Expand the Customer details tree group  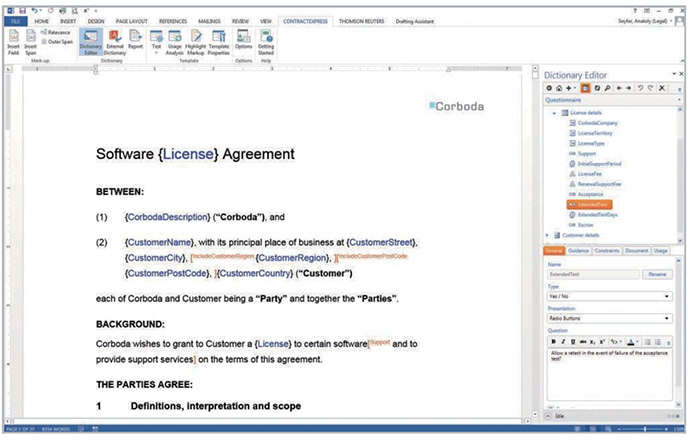(x=547, y=235)
